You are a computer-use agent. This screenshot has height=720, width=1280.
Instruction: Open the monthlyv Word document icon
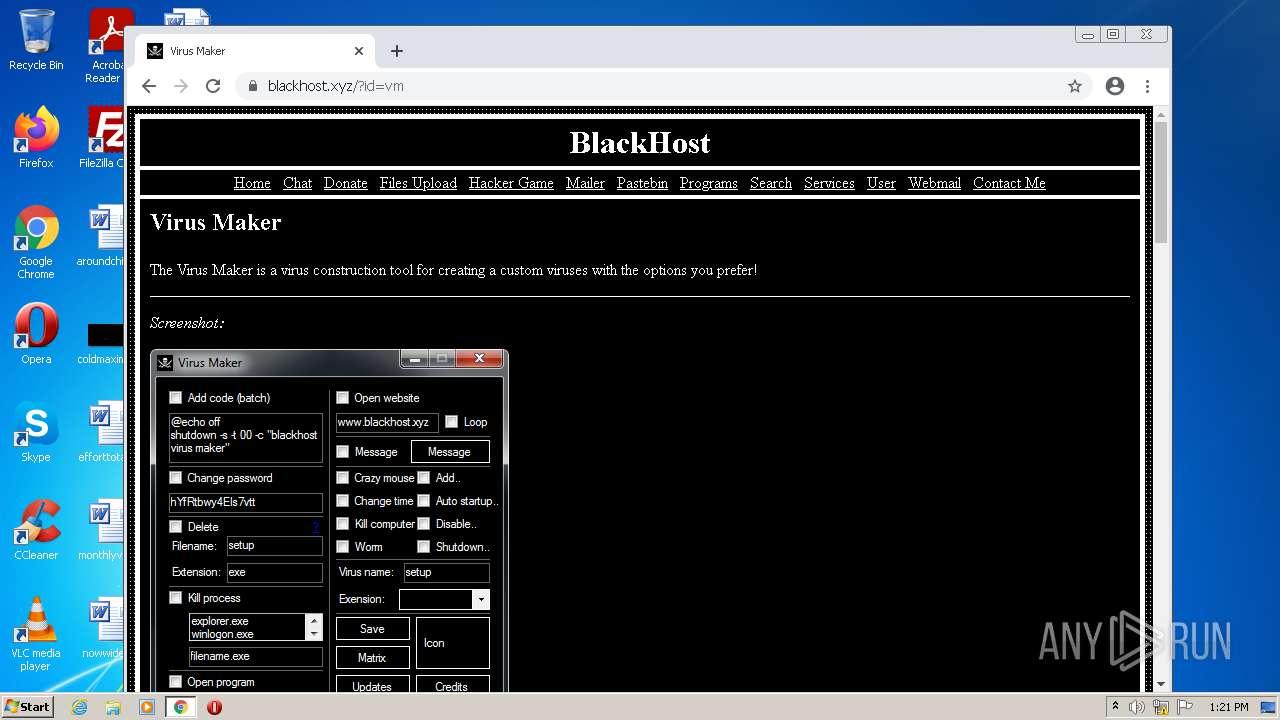[x=103, y=530]
